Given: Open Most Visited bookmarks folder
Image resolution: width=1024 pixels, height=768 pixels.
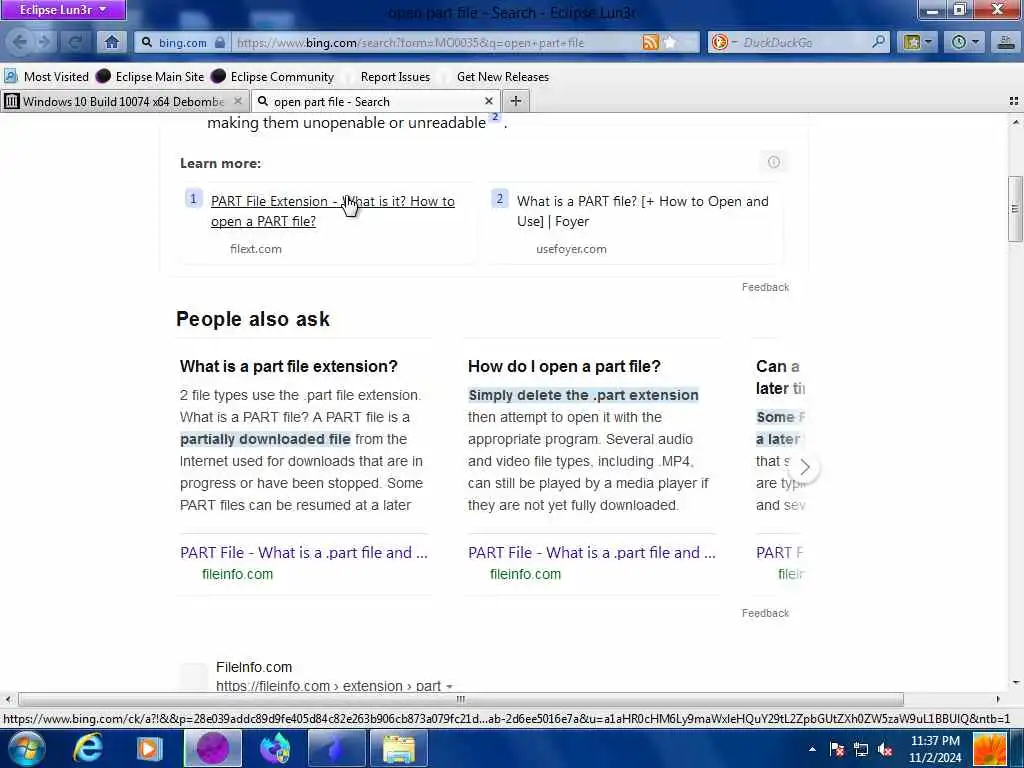Looking at the screenshot, I should 46,77.
